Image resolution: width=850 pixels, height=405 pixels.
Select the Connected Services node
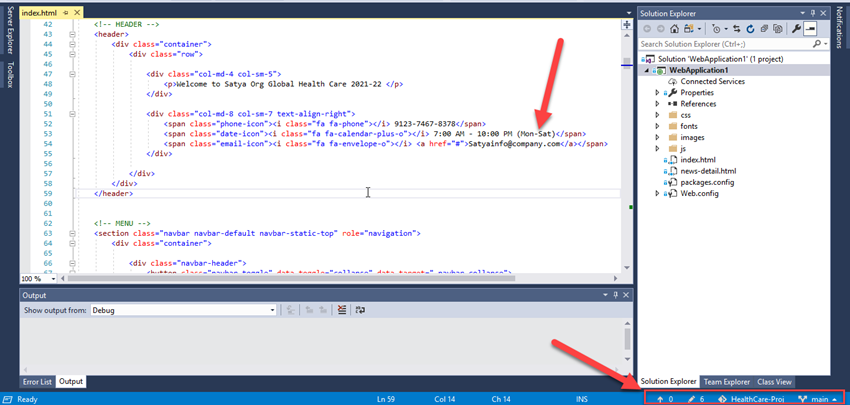click(712, 81)
